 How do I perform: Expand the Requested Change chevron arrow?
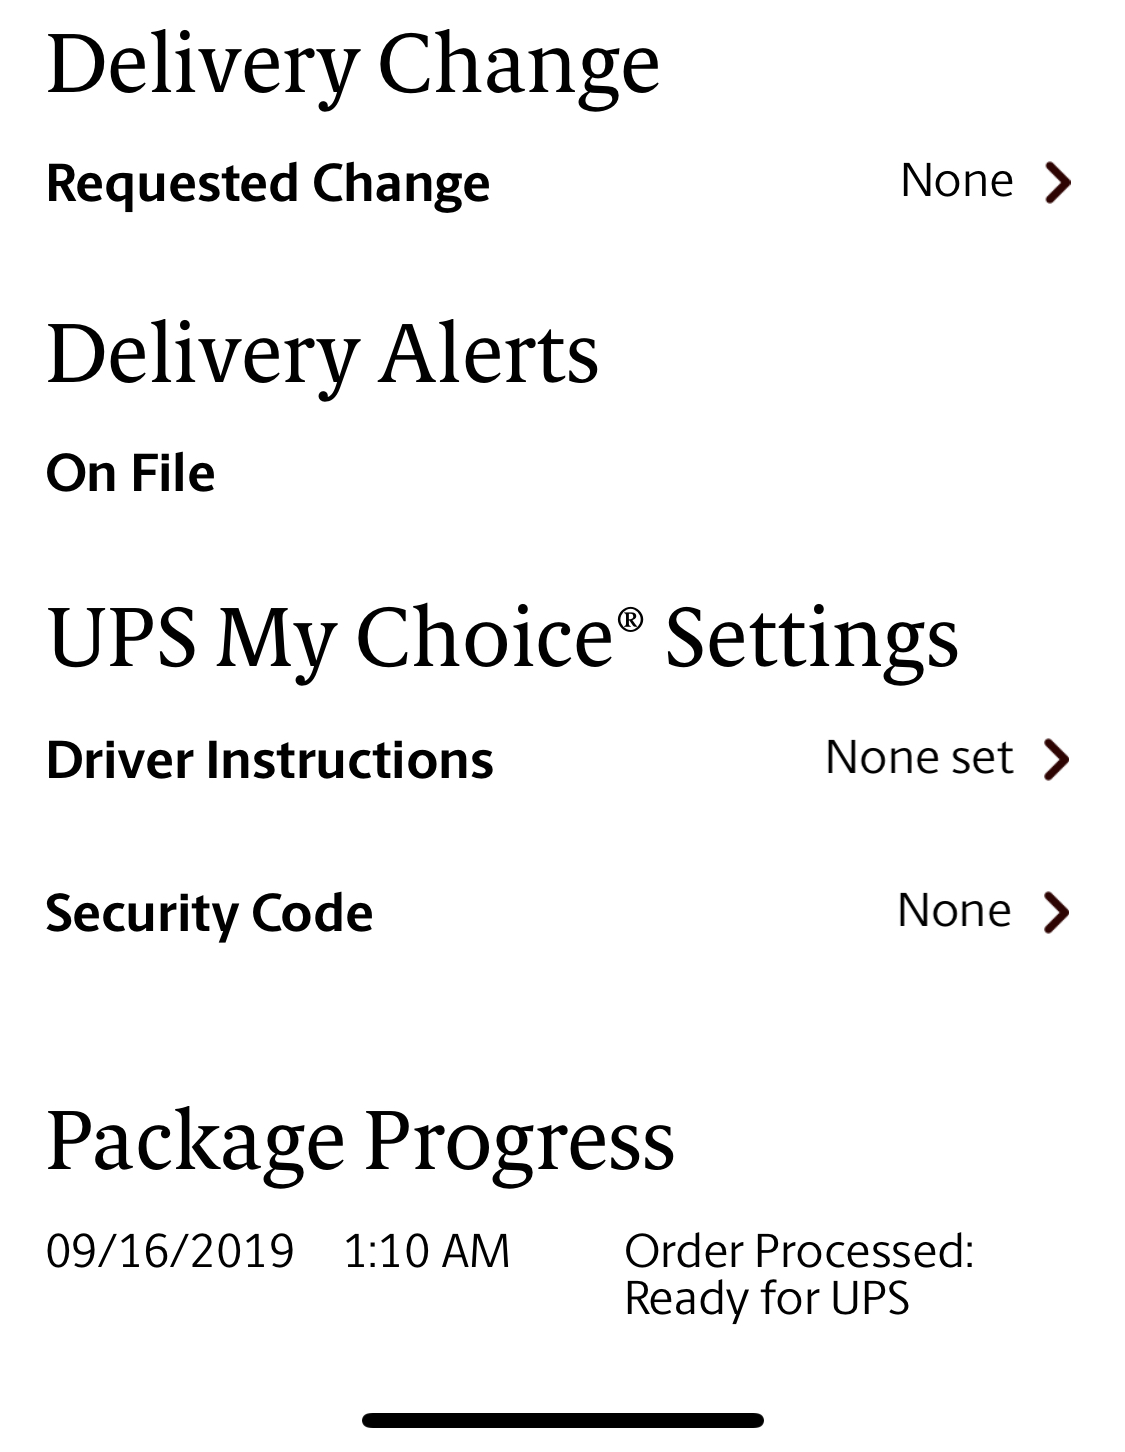click(x=1057, y=183)
